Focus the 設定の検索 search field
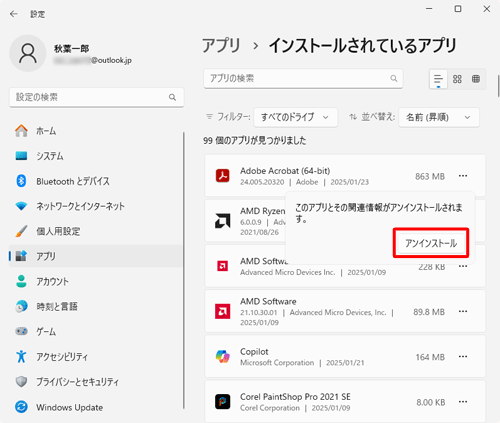Viewport: 500px width, 423px height. click(x=96, y=97)
